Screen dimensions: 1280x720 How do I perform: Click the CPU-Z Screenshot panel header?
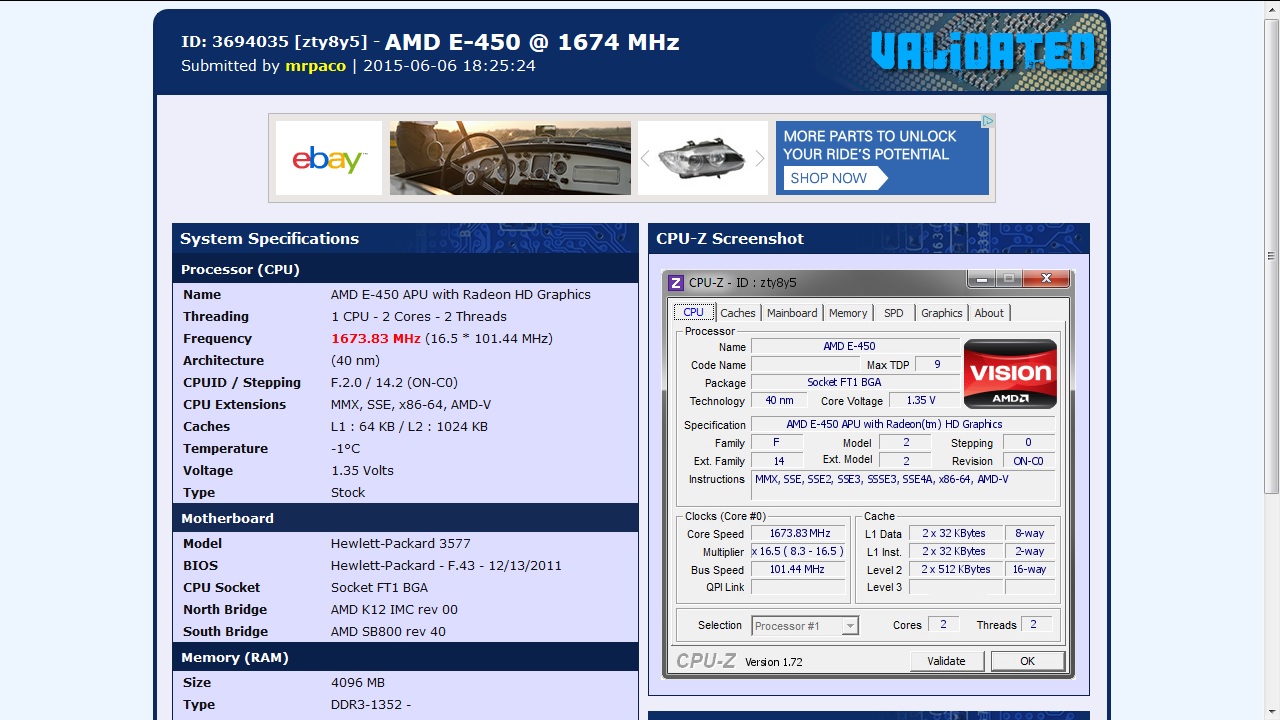(869, 238)
